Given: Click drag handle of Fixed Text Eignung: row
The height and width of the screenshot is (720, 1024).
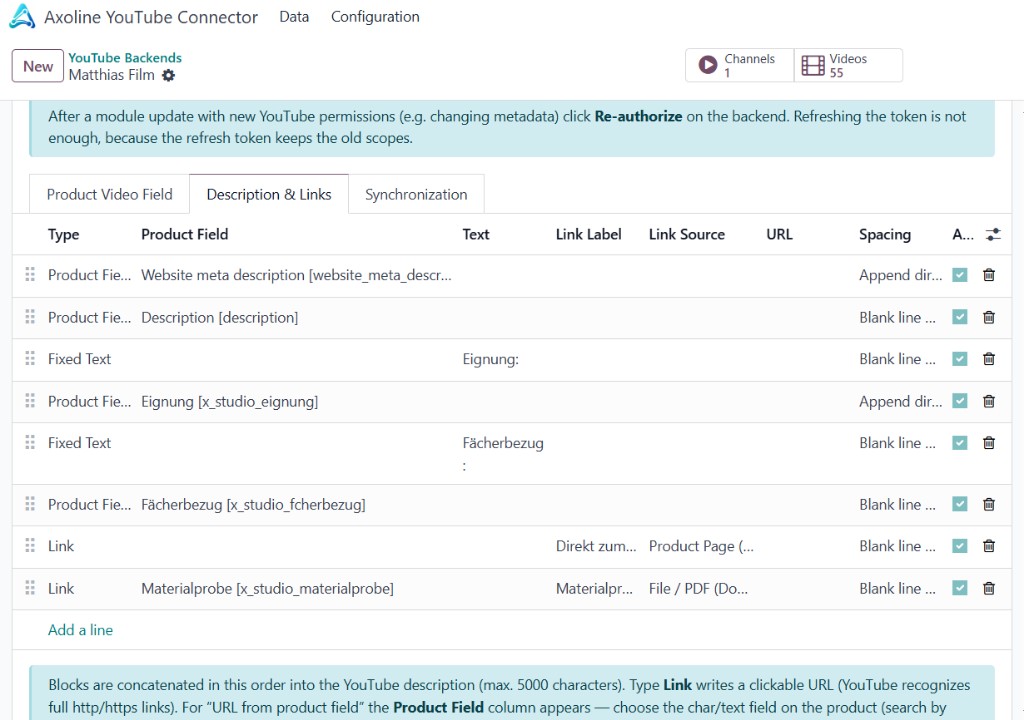Looking at the screenshot, I should tap(30, 358).
